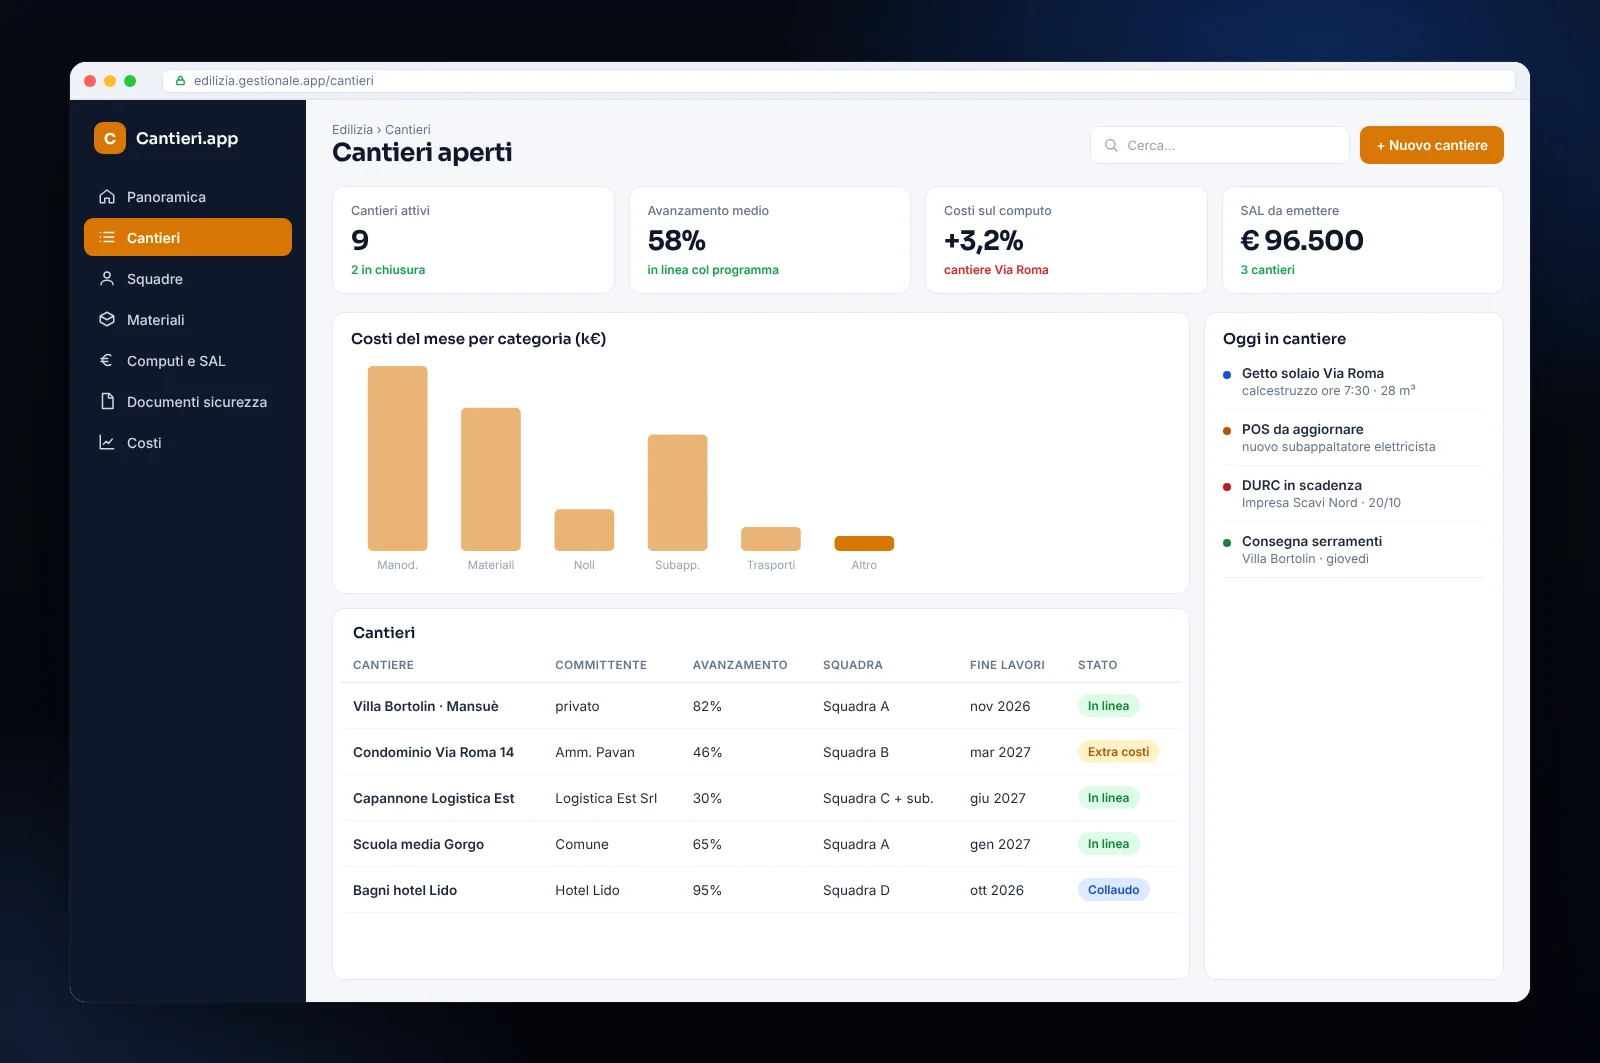Click the Manod. bar in cost chart
Screen dimensions: 1600x1063
click(397, 458)
